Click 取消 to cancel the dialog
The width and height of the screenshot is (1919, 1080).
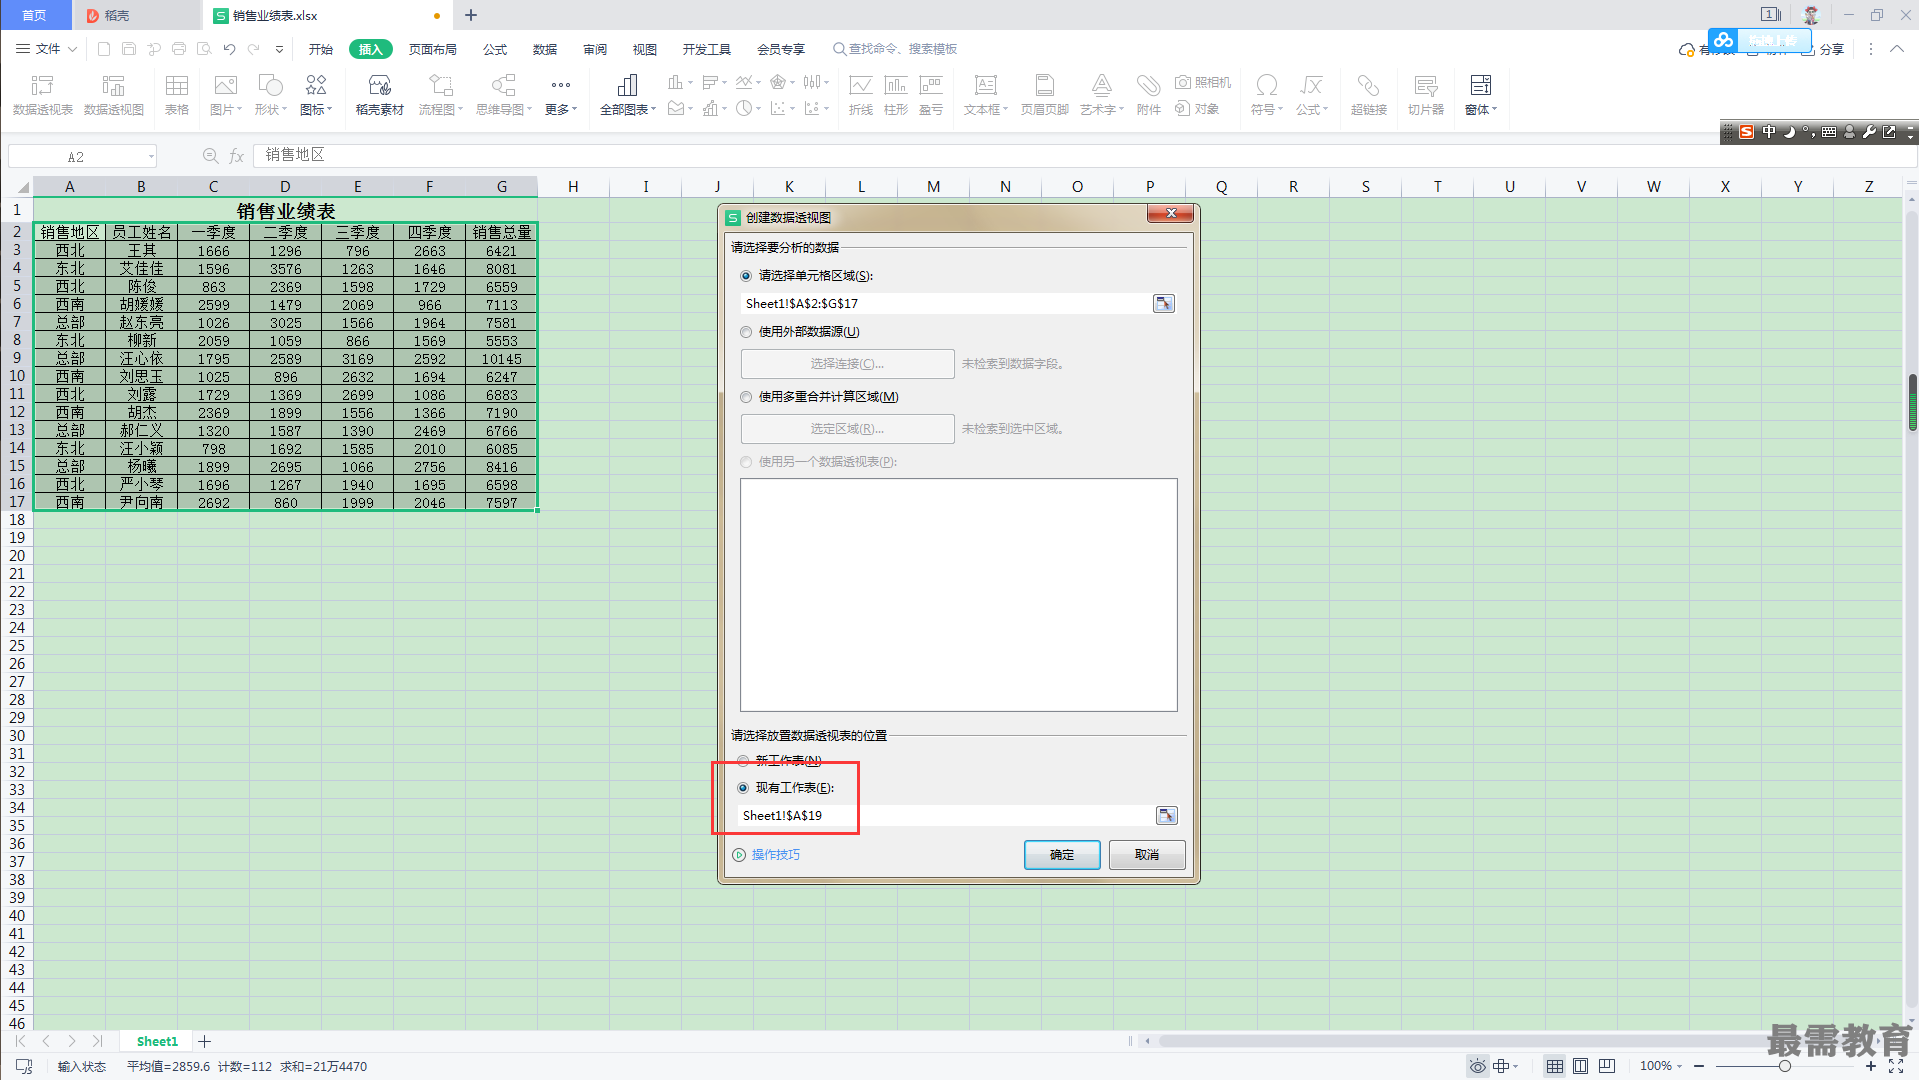[x=1147, y=855]
